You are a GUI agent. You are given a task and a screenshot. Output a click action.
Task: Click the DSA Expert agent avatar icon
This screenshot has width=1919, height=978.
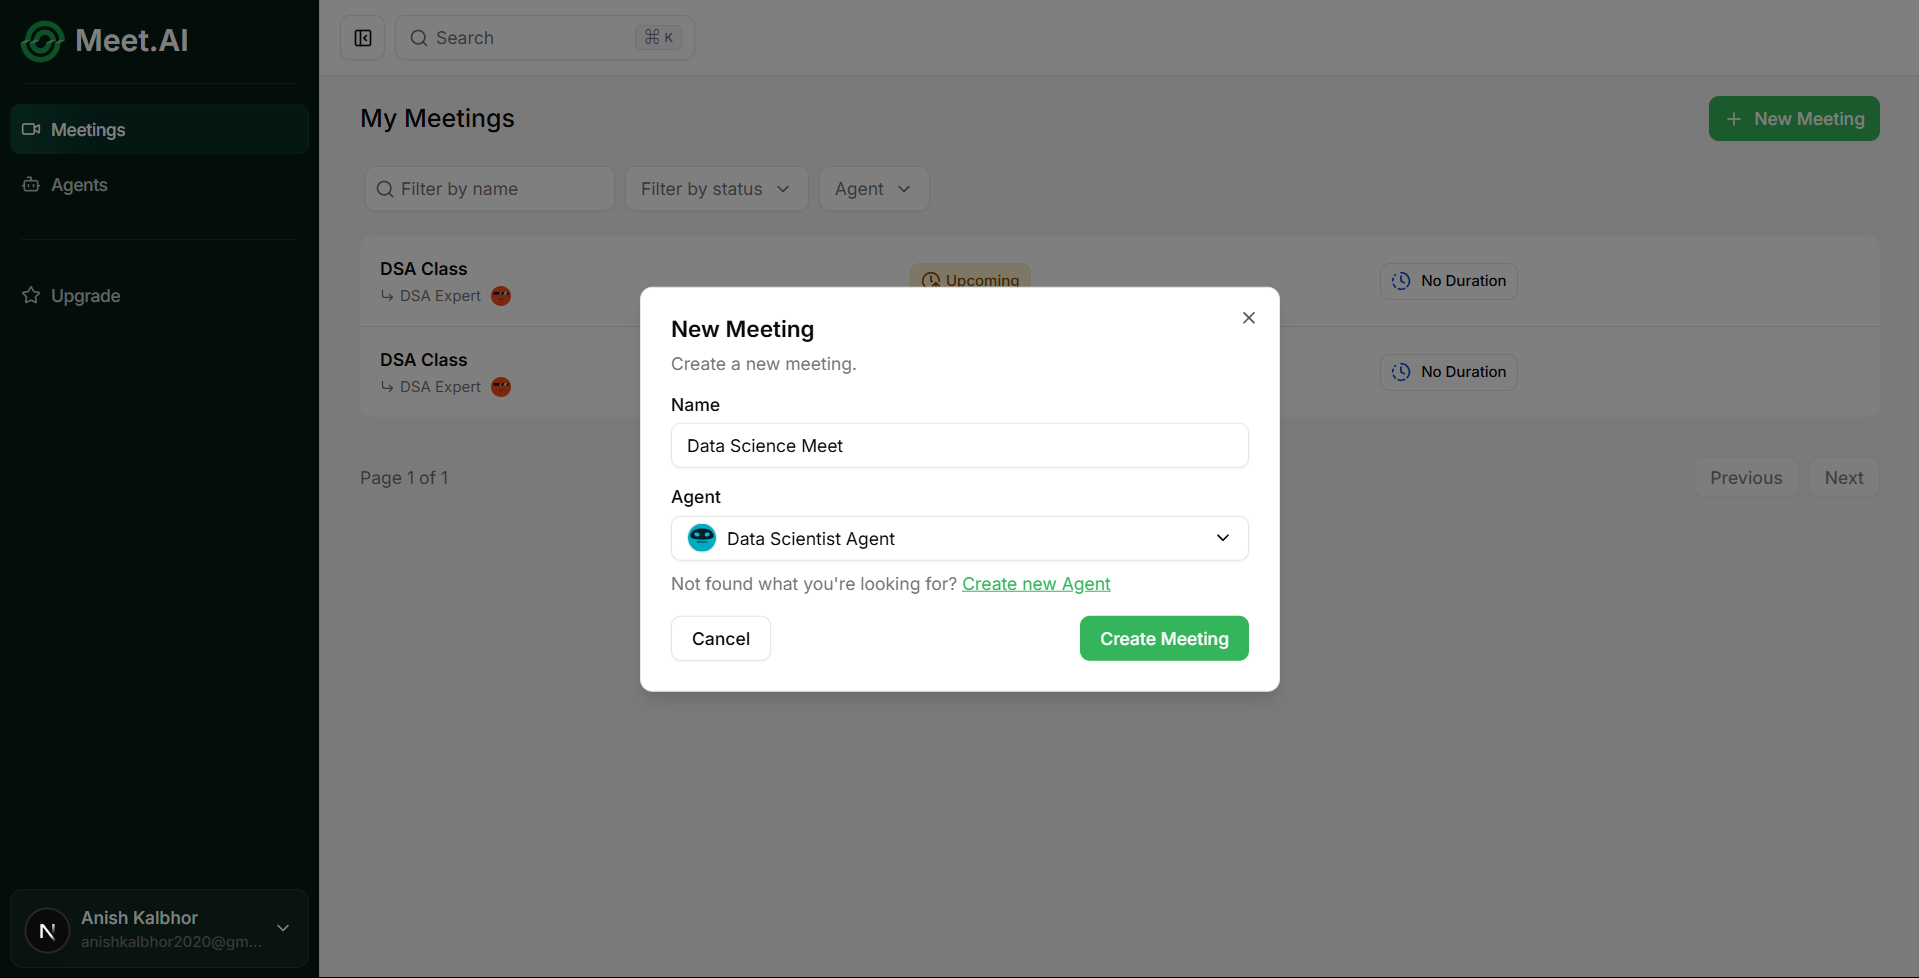pyautogui.click(x=500, y=296)
